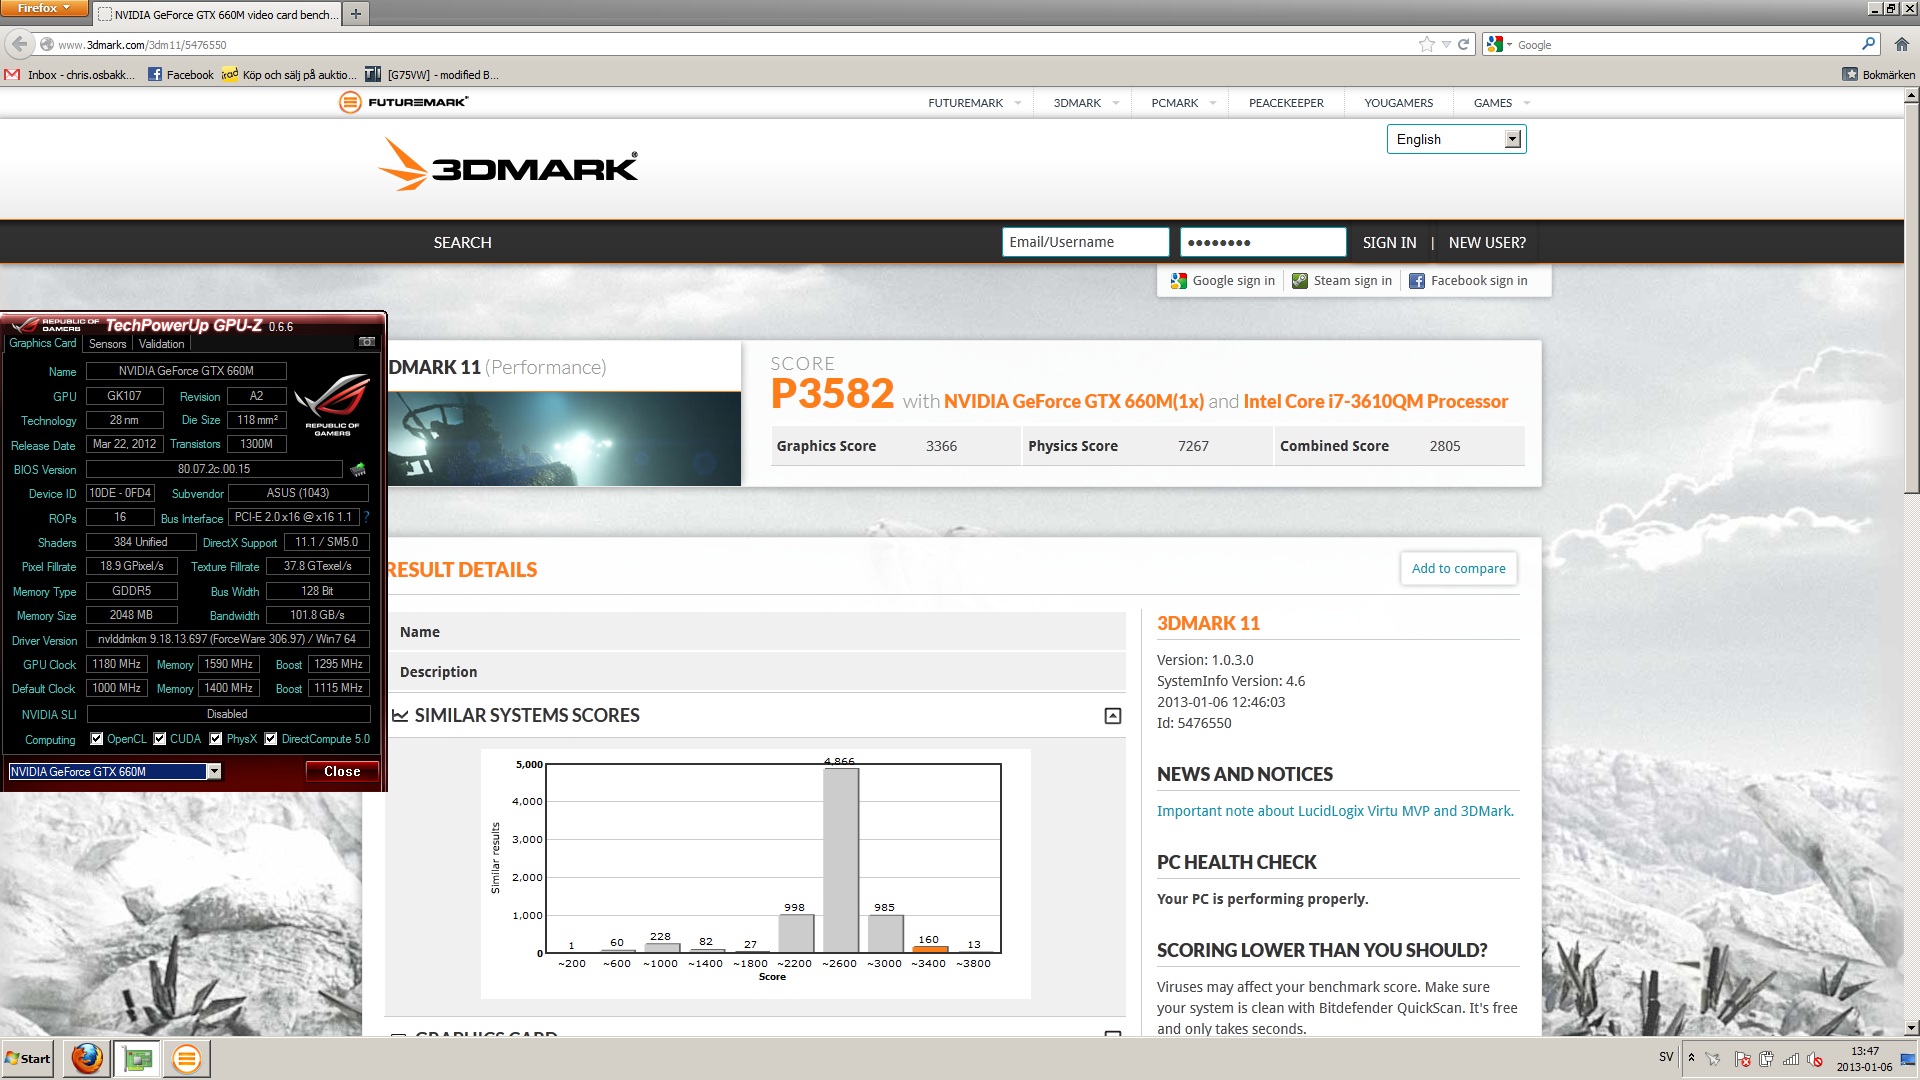The image size is (1920, 1080).
Task: Bookmark this page with the star icon
Action: (x=1426, y=44)
